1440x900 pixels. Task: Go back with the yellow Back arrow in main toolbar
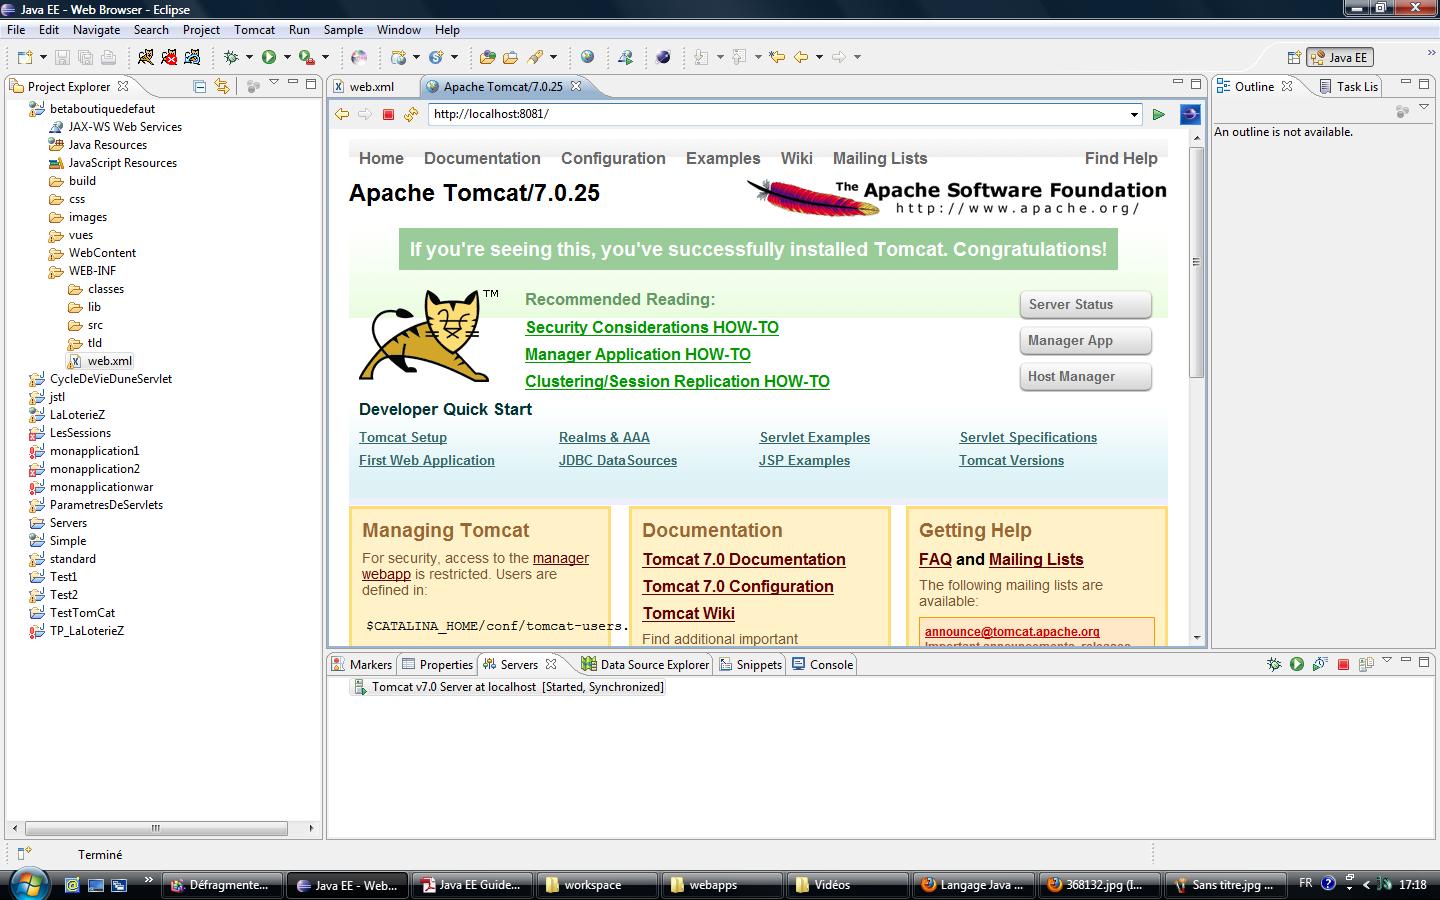coord(801,57)
